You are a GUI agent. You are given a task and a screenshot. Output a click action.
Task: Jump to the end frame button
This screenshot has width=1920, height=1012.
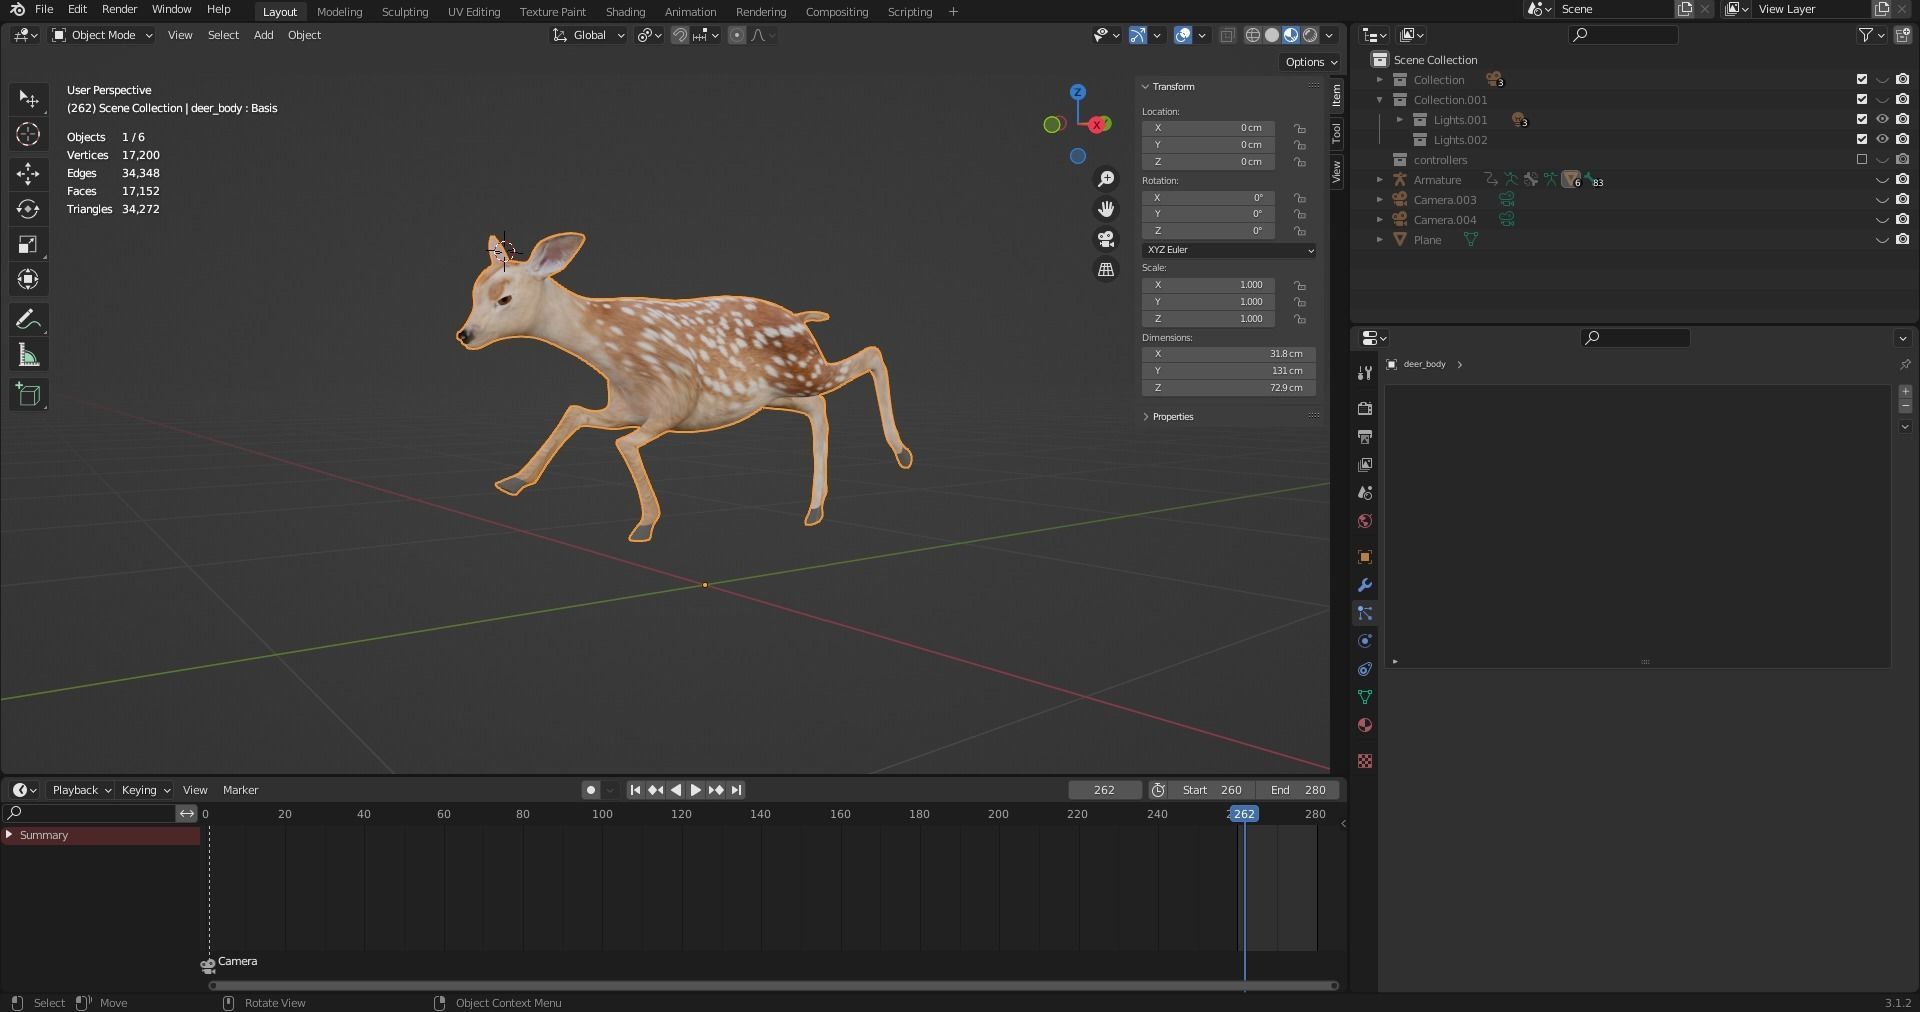tap(736, 790)
